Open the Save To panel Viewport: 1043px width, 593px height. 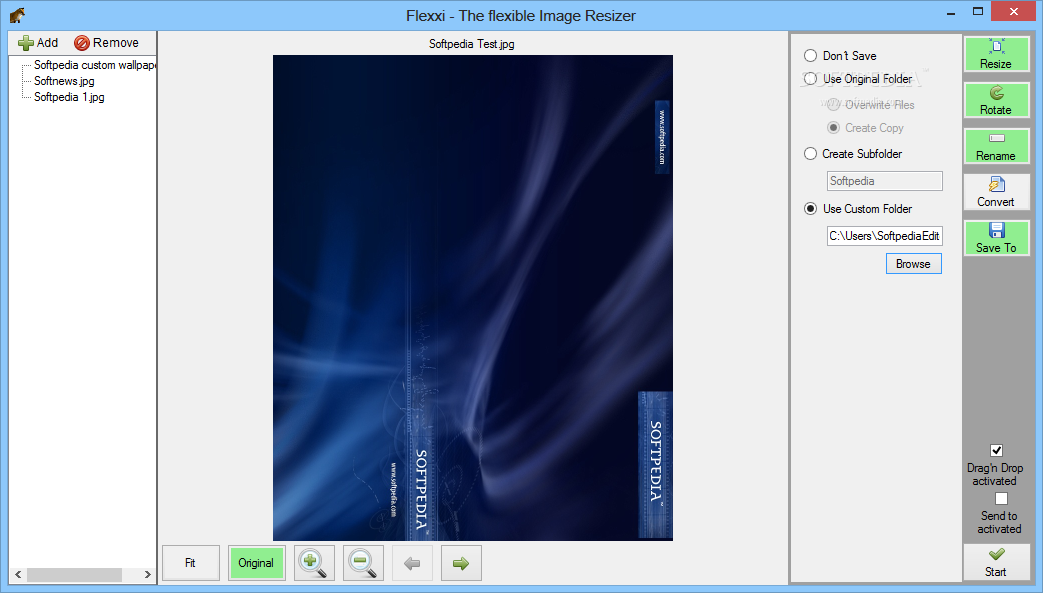coord(996,238)
